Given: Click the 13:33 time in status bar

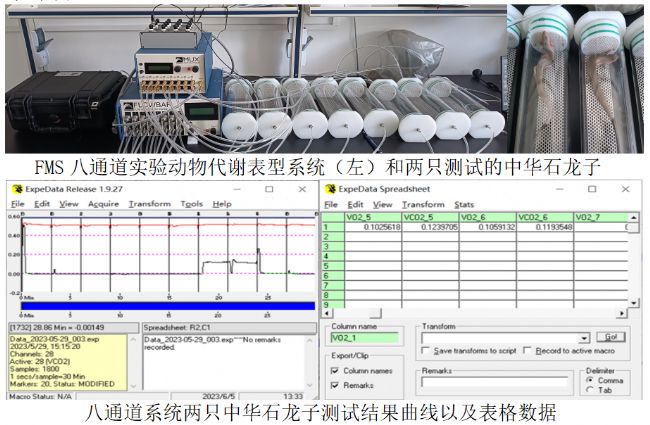Looking at the screenshot, I should click(x=293, y=396).
